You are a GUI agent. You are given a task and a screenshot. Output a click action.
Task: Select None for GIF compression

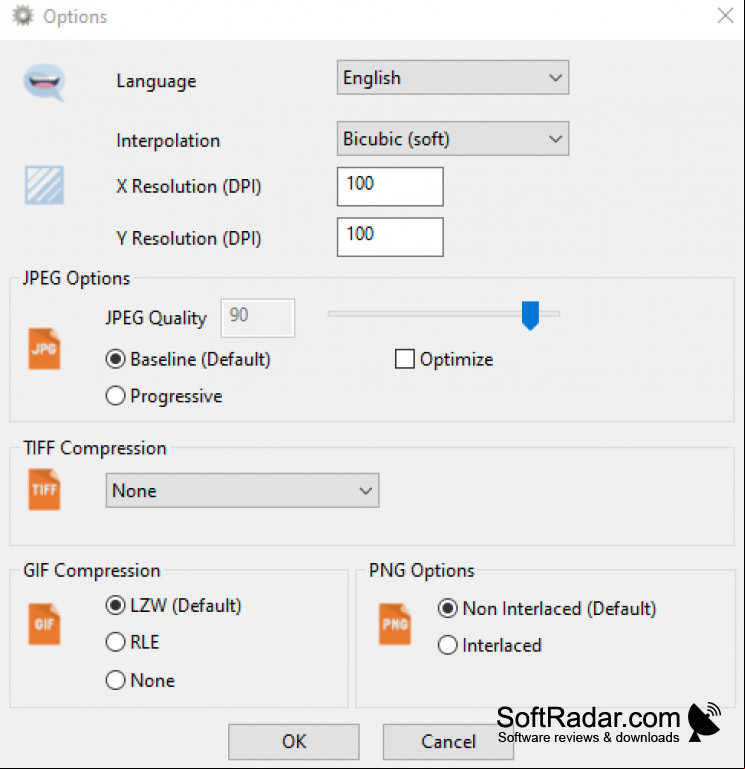tap(140, 681)
